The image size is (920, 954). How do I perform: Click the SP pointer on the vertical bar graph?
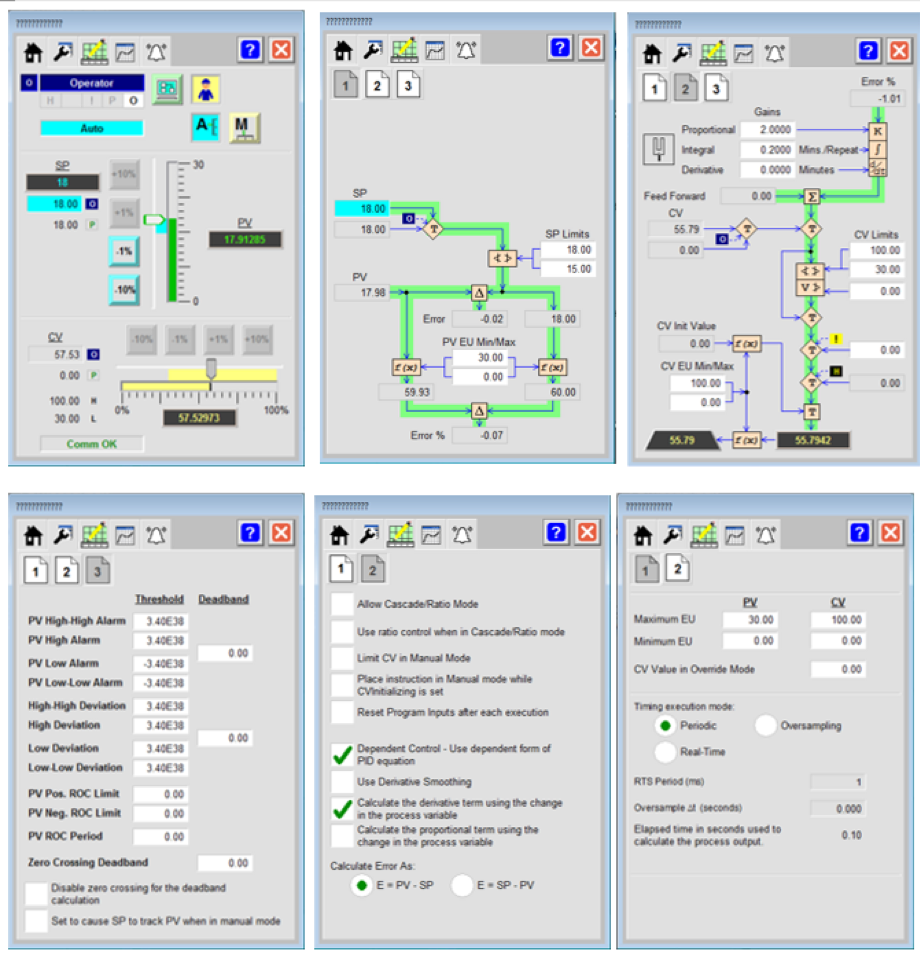(x=154, y=220)
